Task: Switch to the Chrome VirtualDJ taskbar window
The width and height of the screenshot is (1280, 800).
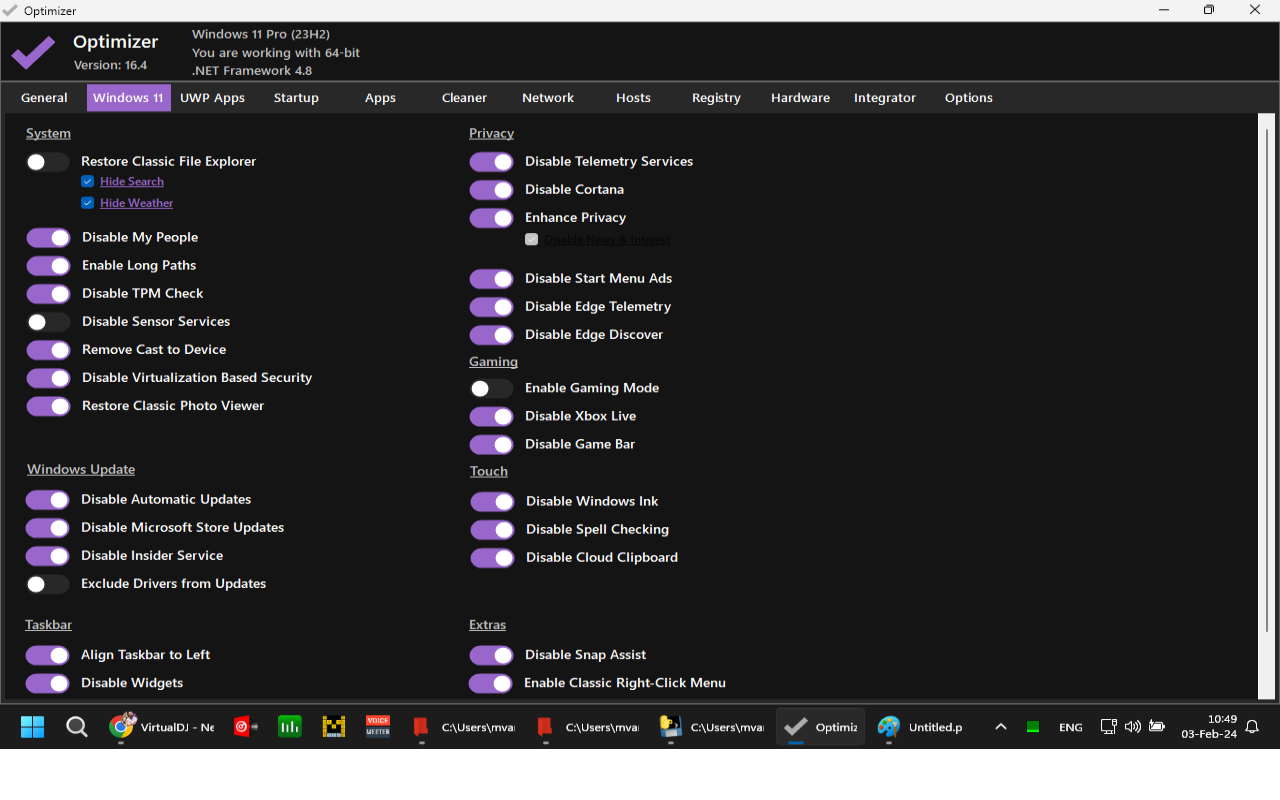Action: [x=162, y=727]
